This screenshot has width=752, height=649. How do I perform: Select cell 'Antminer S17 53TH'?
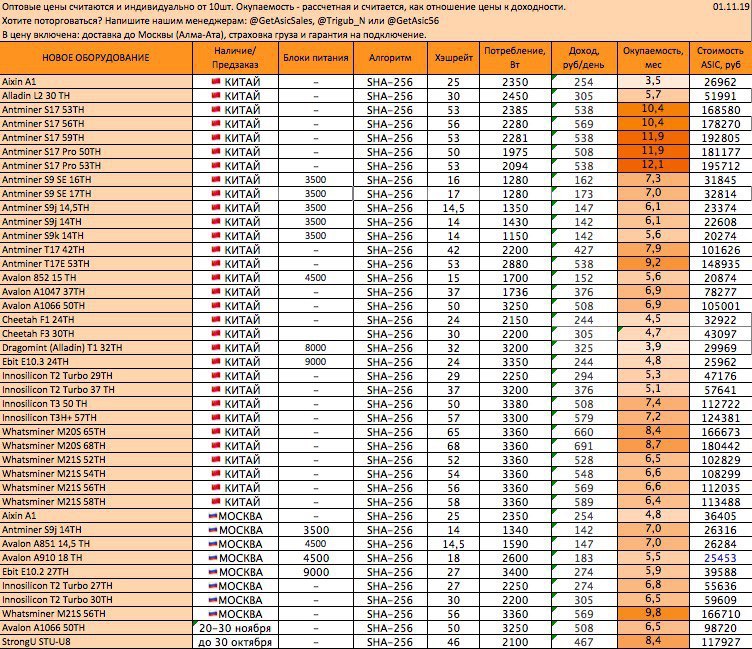coord(96,109)
